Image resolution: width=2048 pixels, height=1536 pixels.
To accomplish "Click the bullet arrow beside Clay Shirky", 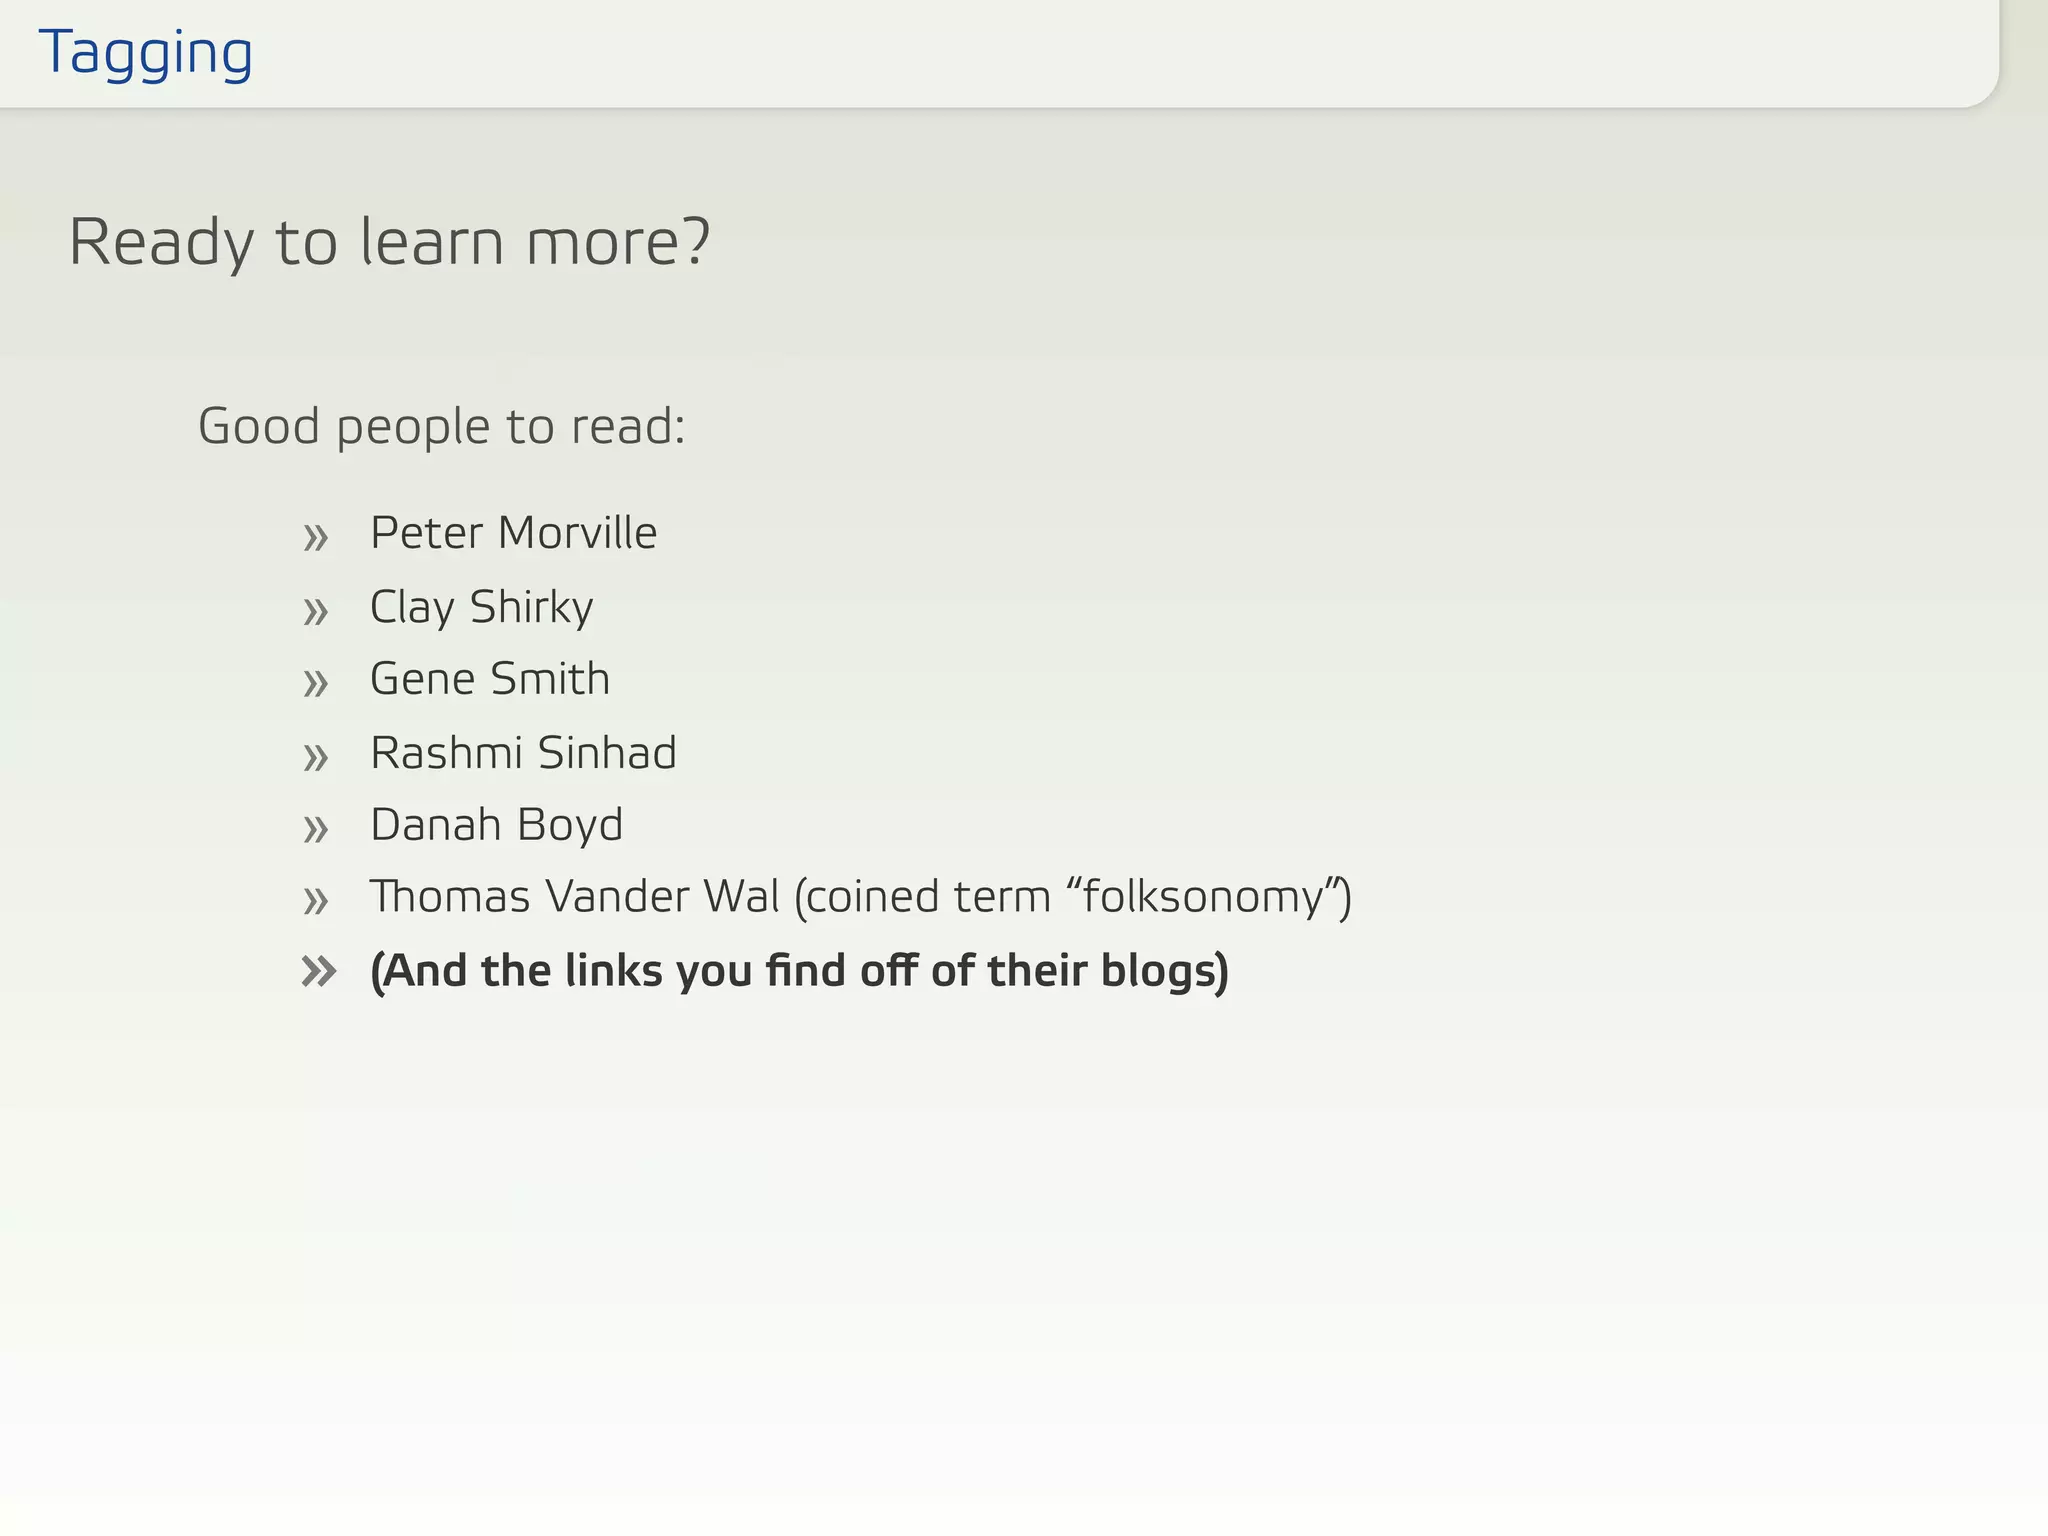I will 316,611.
